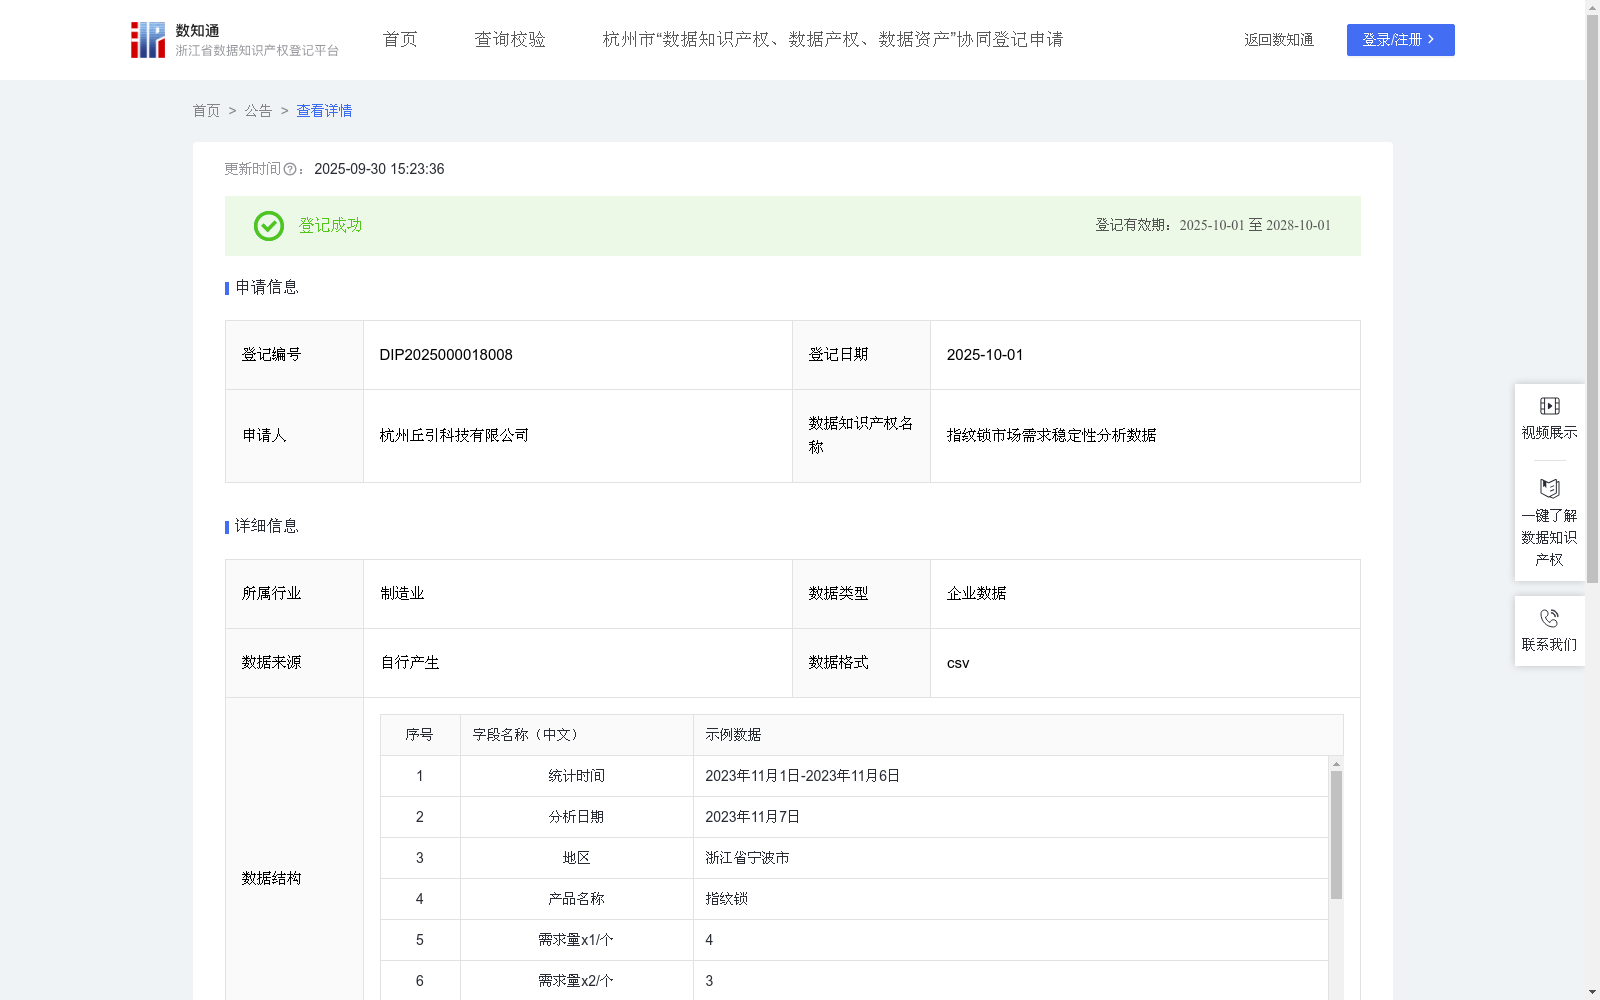
Task: Click page scrollbar up arrow
Action: [1592, 7]
